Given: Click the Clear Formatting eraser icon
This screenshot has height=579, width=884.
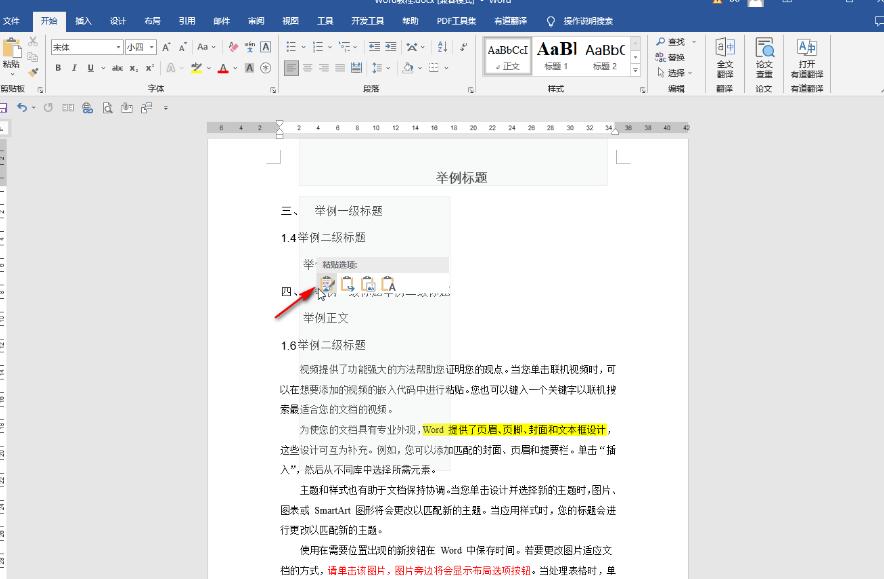Looking at the screenshot, I should pos(233,47).
